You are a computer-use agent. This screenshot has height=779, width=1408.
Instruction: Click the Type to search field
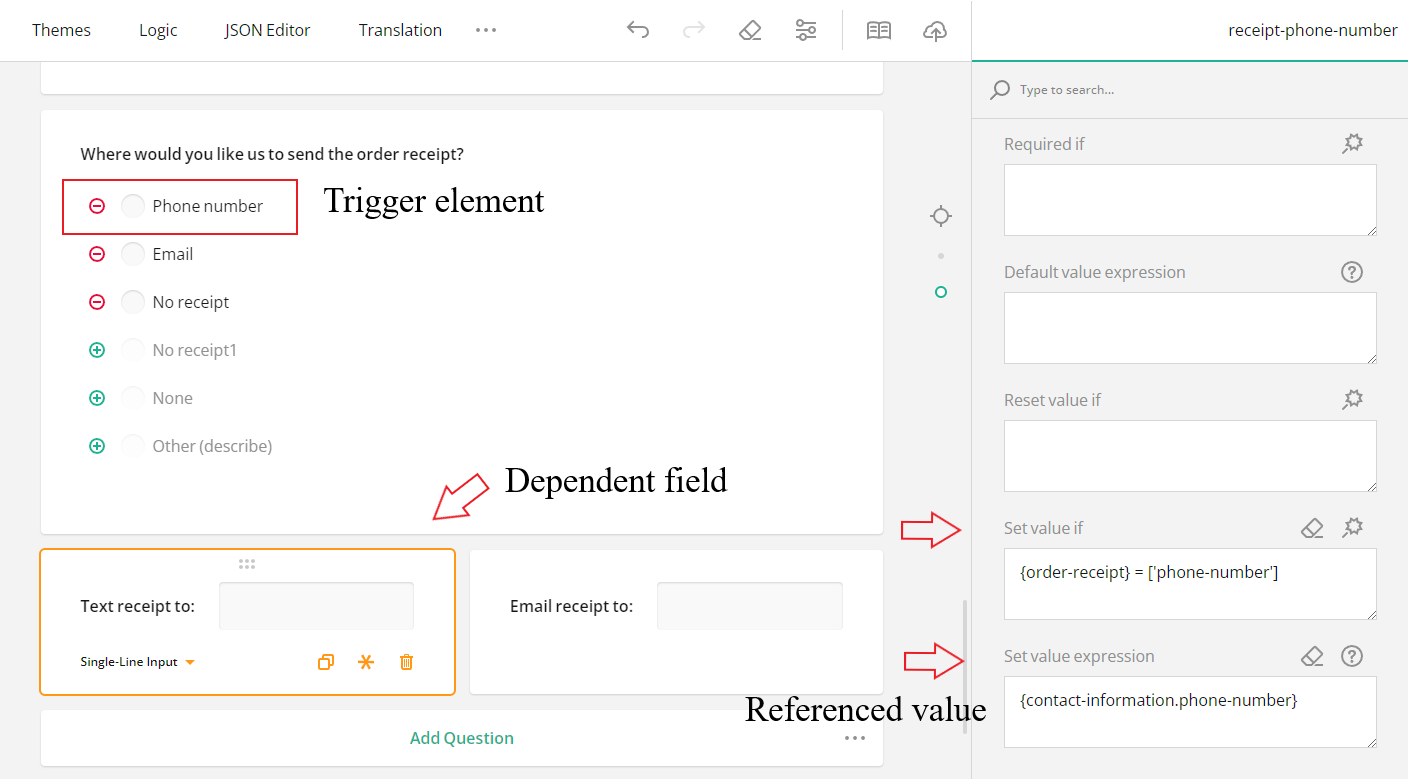tap(1100, 89)
